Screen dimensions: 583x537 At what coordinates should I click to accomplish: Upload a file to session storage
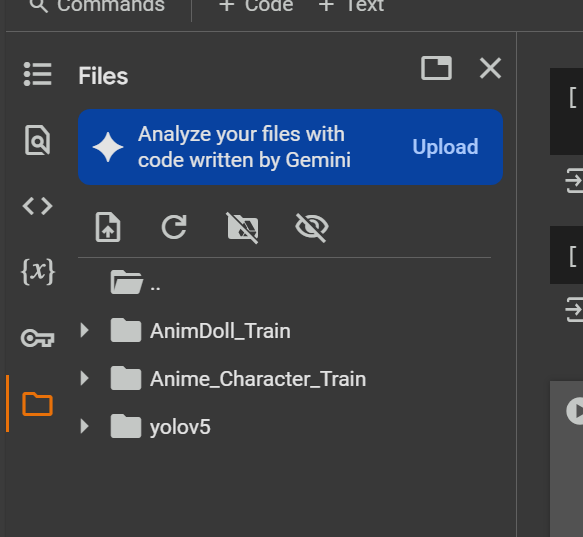pyautogui.click(x=108, y=227)
